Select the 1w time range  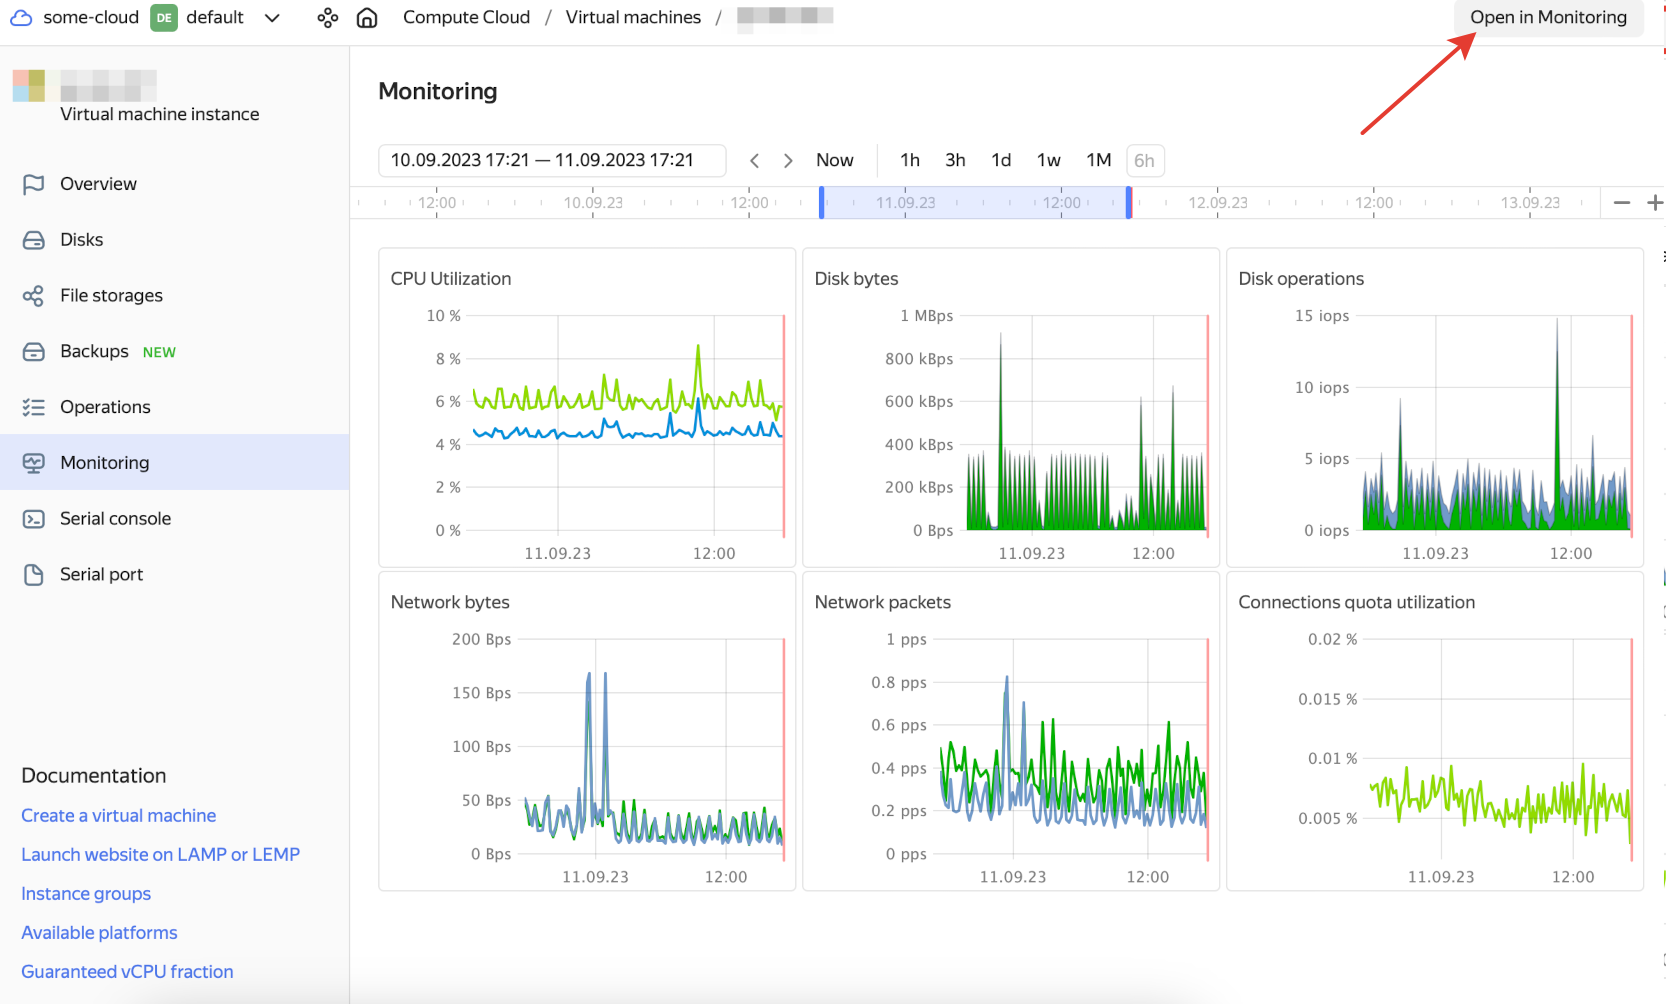coord(1048,161)
